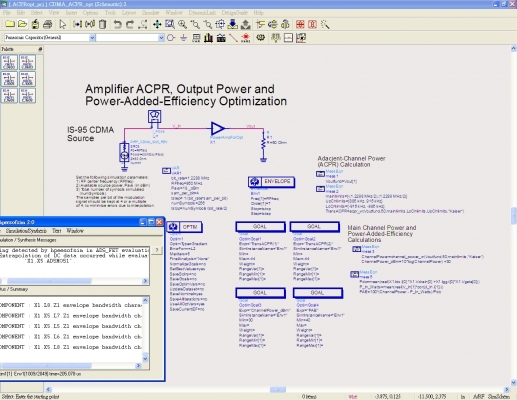The height and width of the screenshot is (400, 517).
Task: Click the 'IS-95 CDMA Source' label
Action: tap(90, 134)
